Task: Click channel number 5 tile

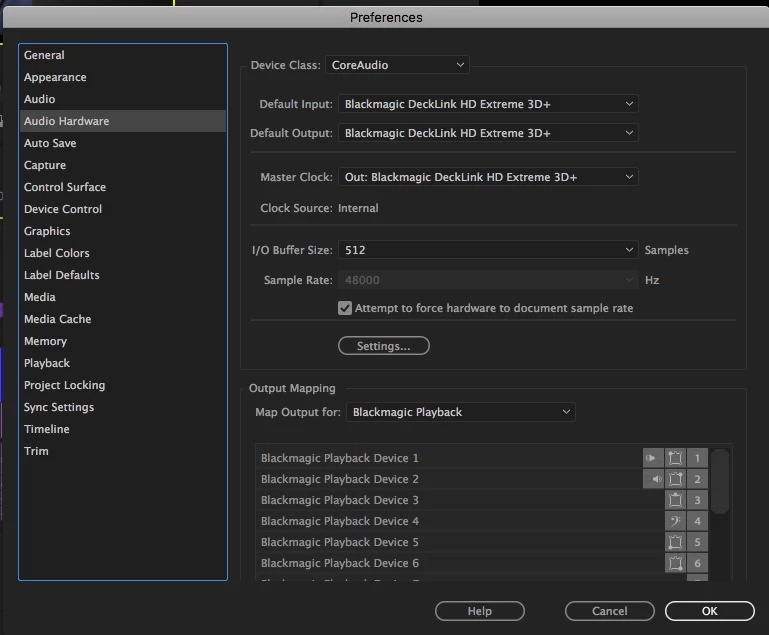Action: point(697,542)
